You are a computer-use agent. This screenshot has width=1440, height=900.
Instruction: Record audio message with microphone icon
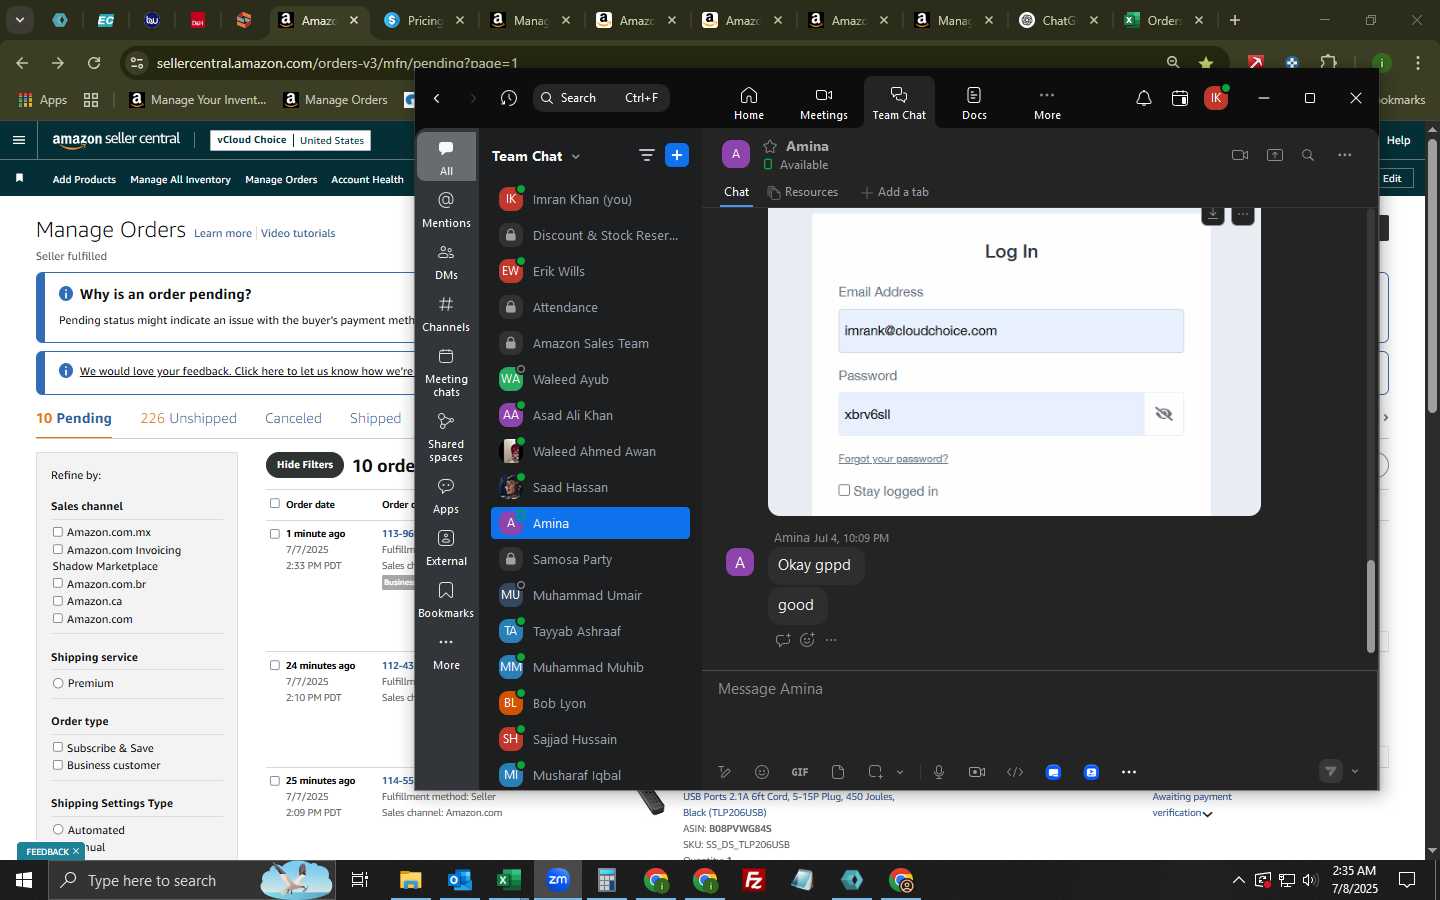[939, 772]
